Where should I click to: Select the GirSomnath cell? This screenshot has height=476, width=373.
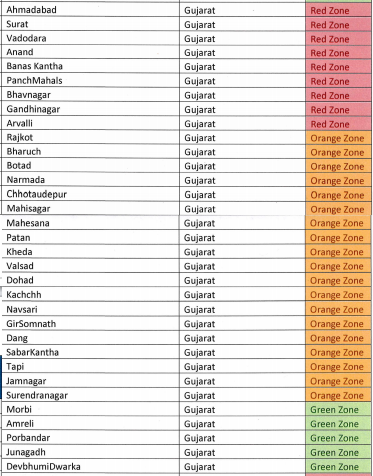pyautogui.click(x=90, y=324)
